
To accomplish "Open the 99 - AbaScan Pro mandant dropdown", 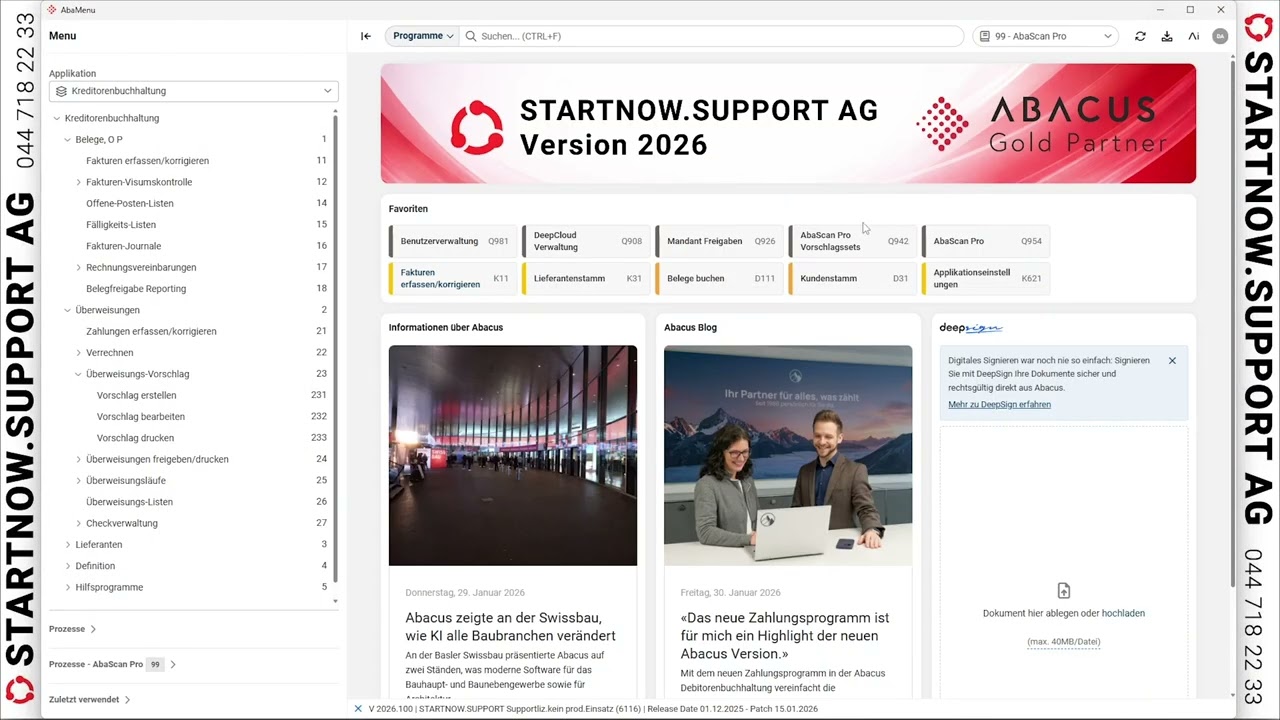I will point(1045,36).
